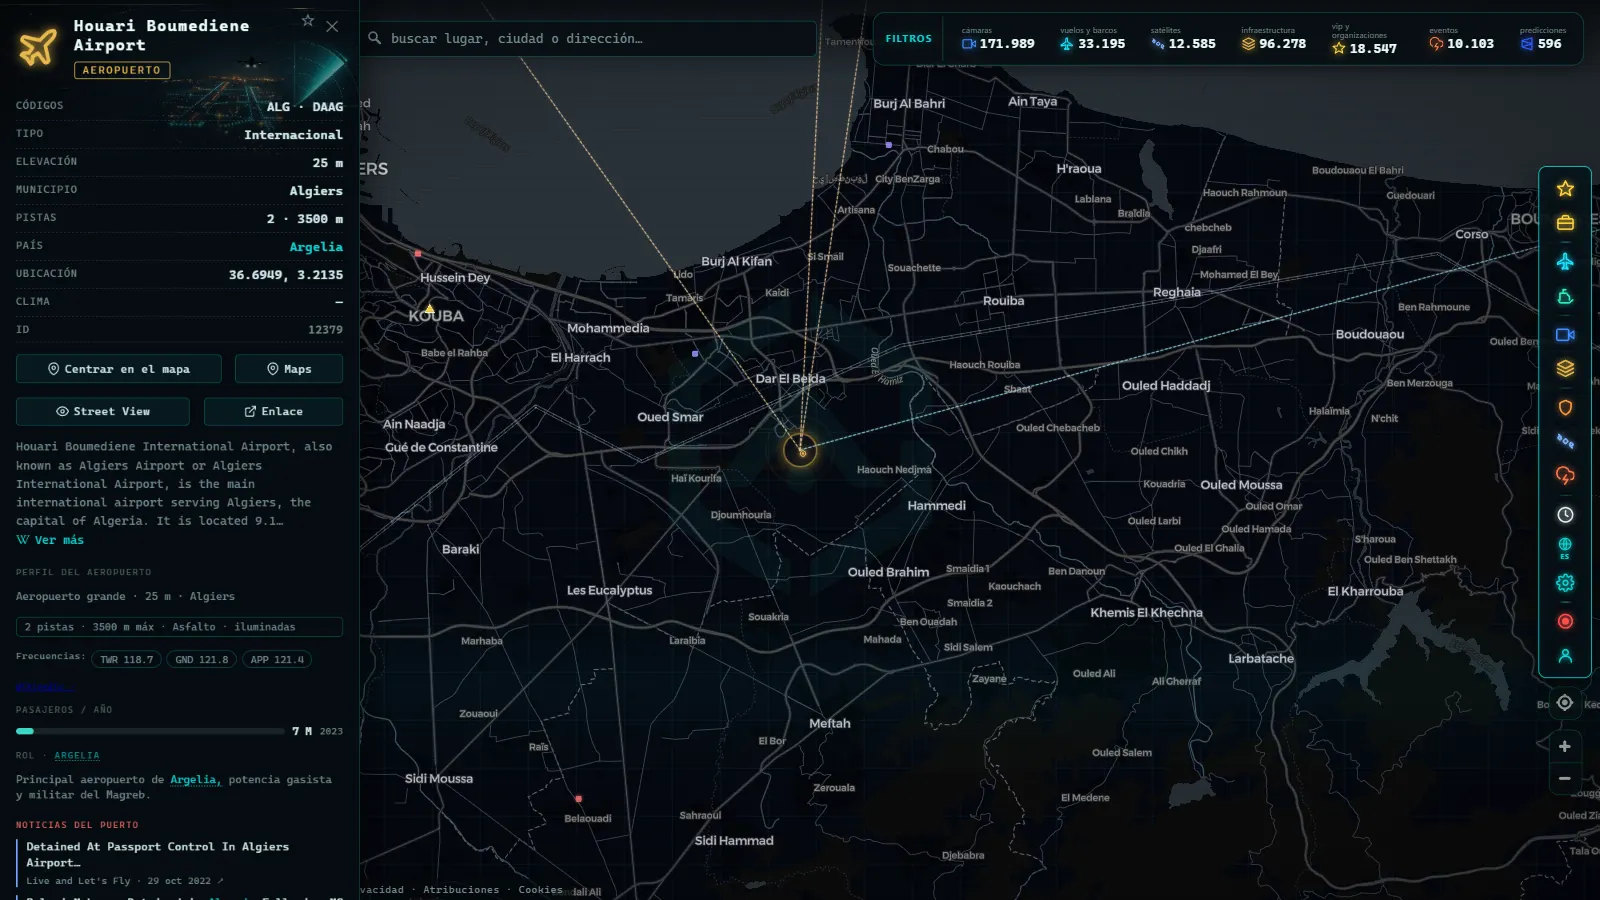Click the buscar lugar search field
1600x900 pixels.
pyautogui.click(x=588, y=39)
